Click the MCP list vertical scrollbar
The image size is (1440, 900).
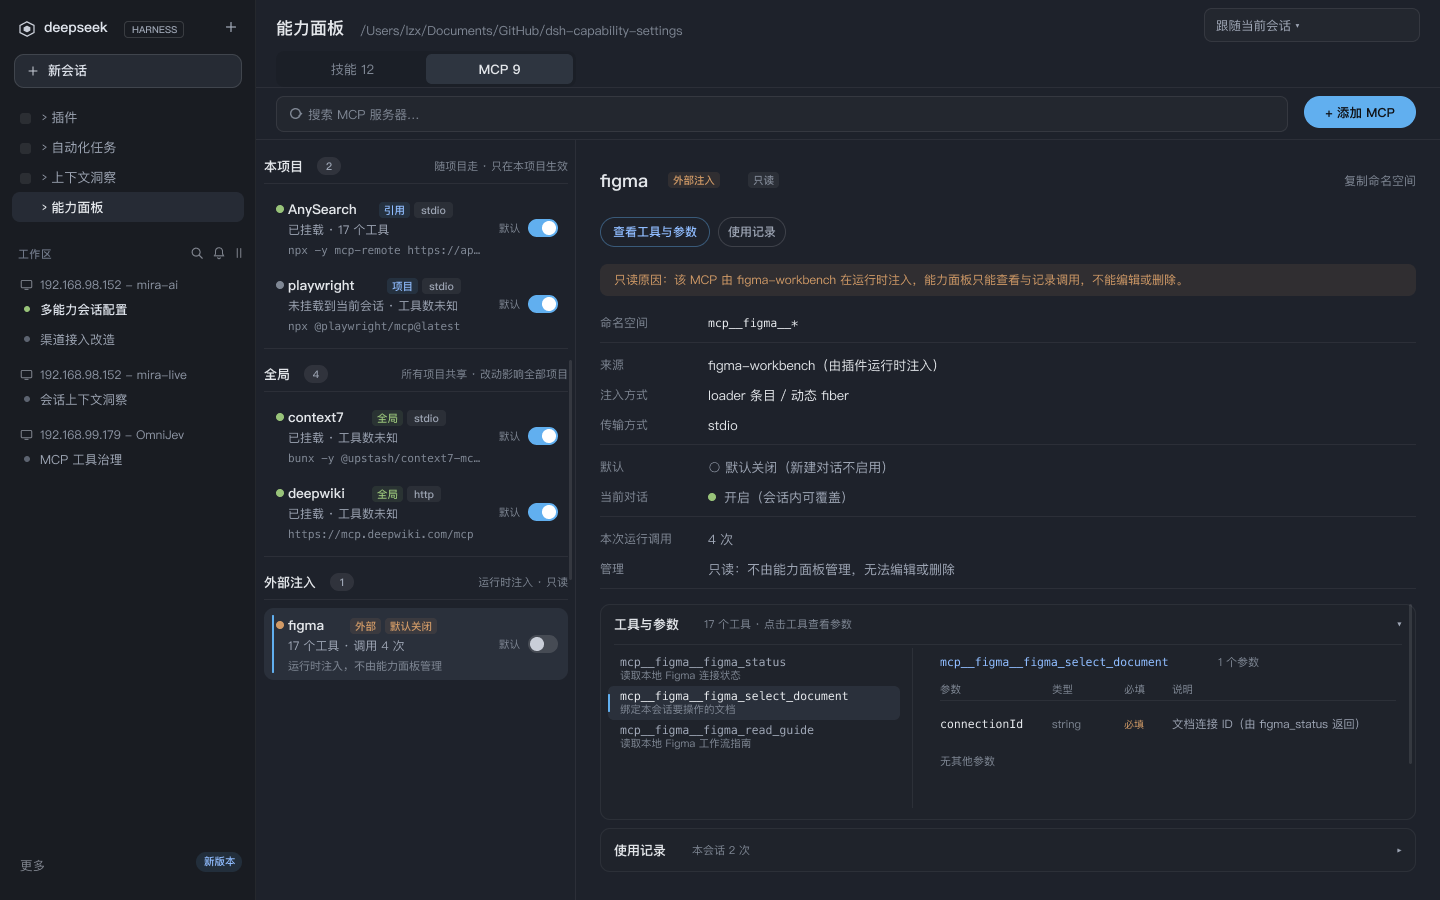coord(570,470)
